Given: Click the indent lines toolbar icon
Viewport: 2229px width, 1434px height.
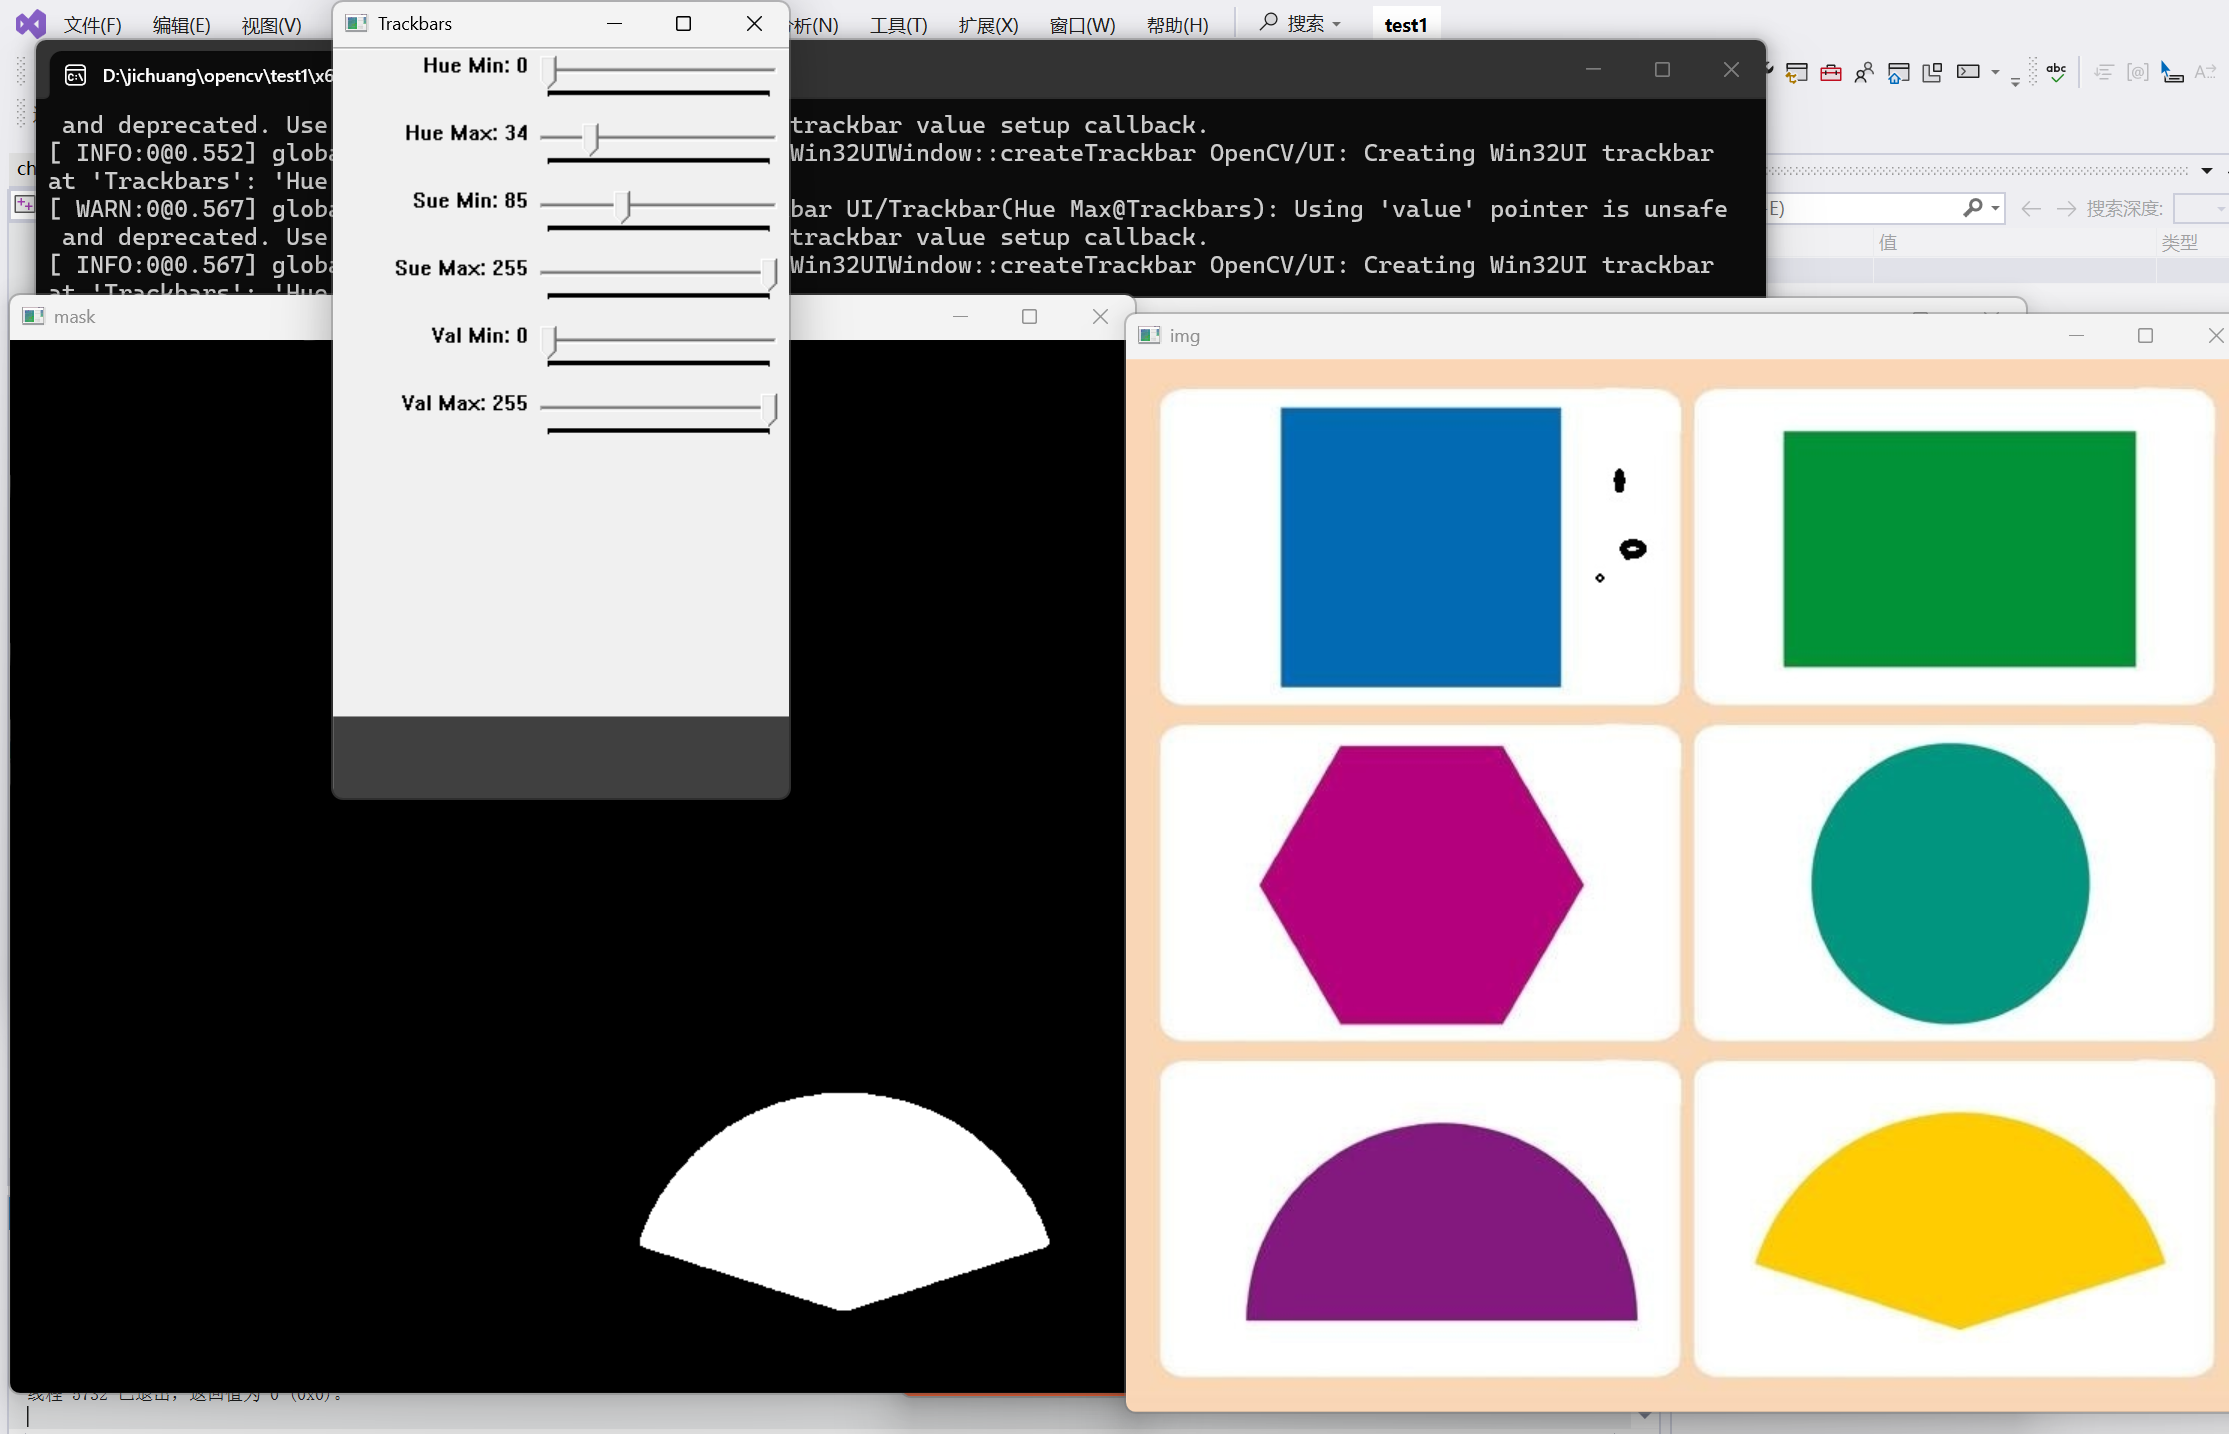Looking at the screenshot, I should [2103, 72].
